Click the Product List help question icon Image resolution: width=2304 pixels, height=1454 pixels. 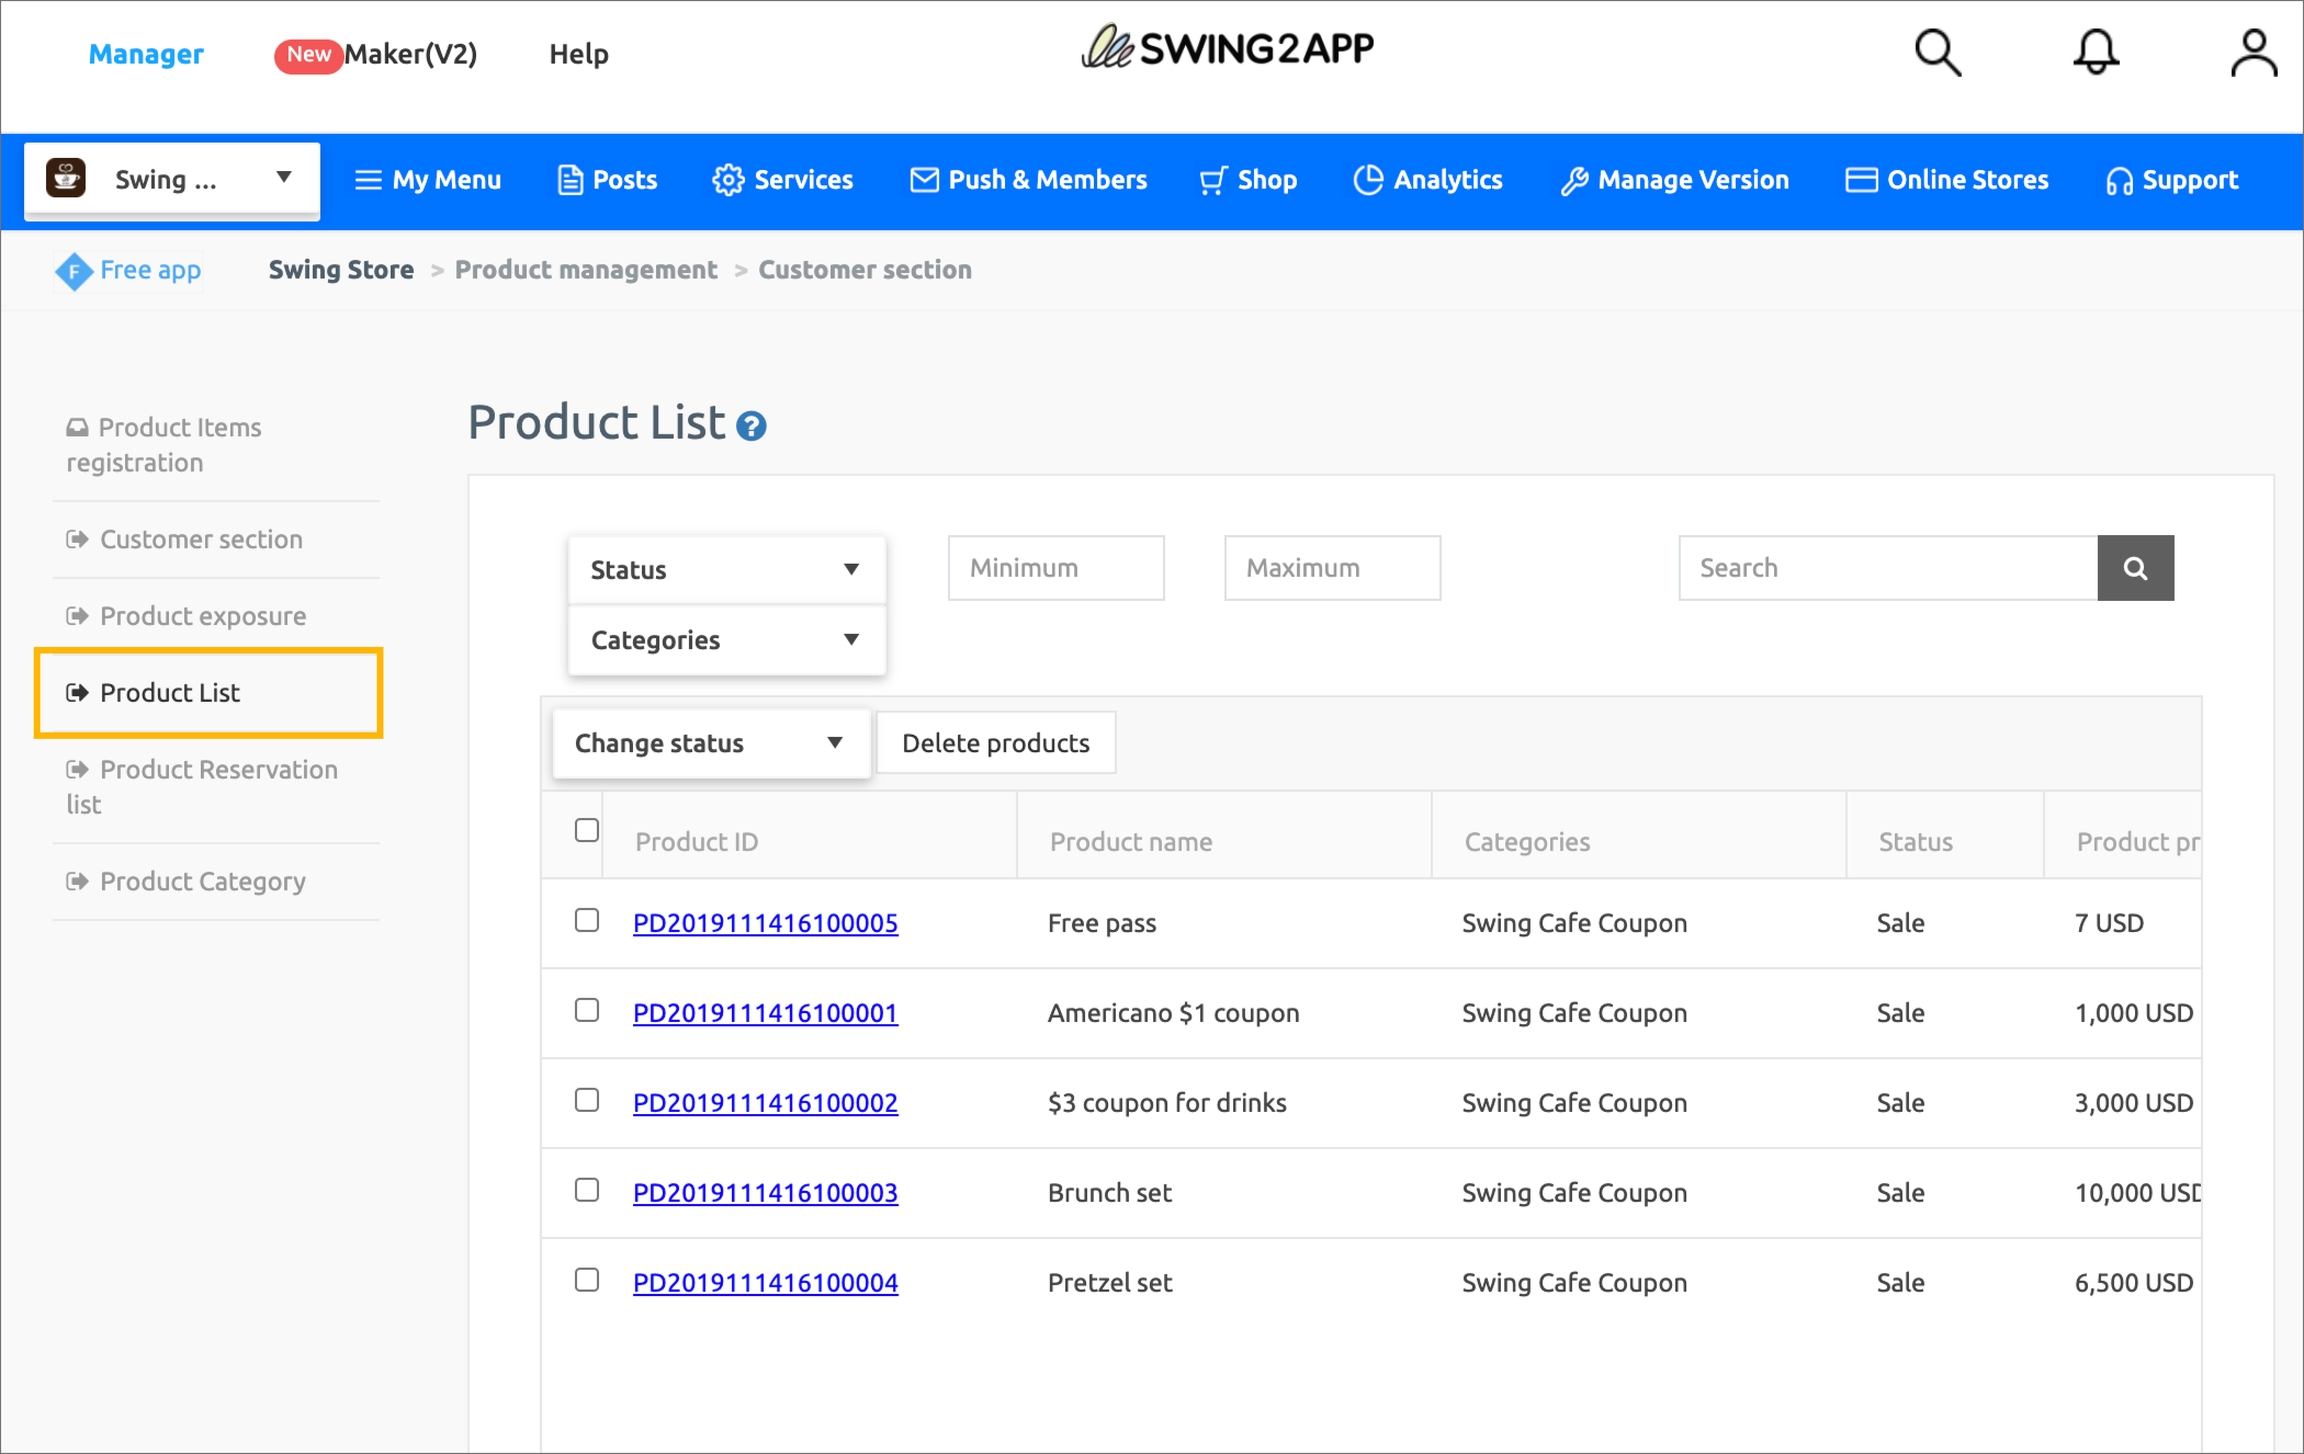[x=751, y=426]
